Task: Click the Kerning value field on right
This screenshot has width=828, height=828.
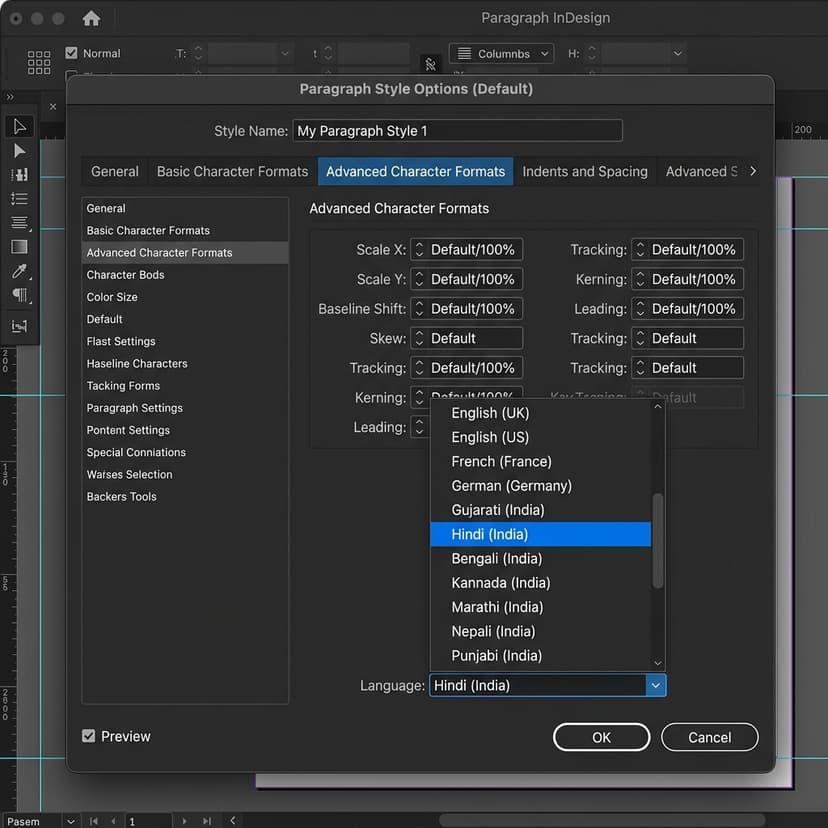Action: coord(694,279)
